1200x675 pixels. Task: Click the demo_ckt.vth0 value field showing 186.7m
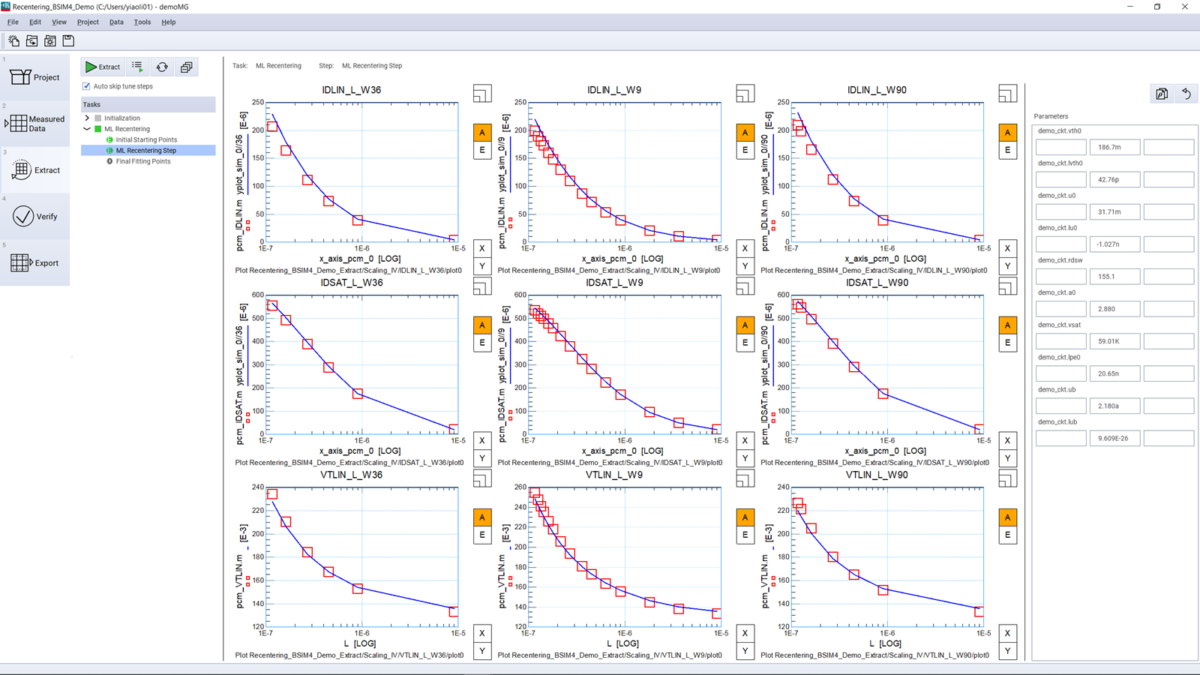click(1114, 146)
